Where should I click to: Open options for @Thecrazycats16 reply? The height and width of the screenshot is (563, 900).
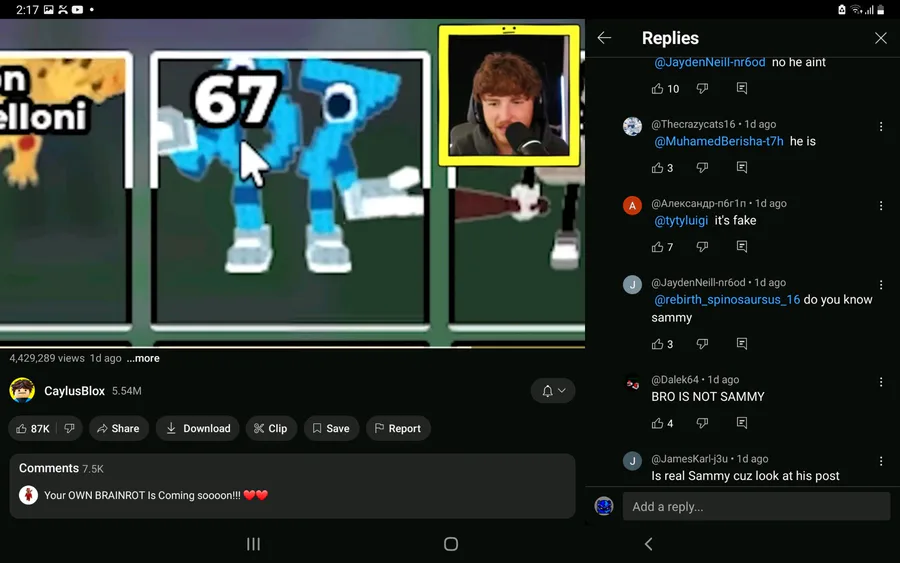click(881, 126)
